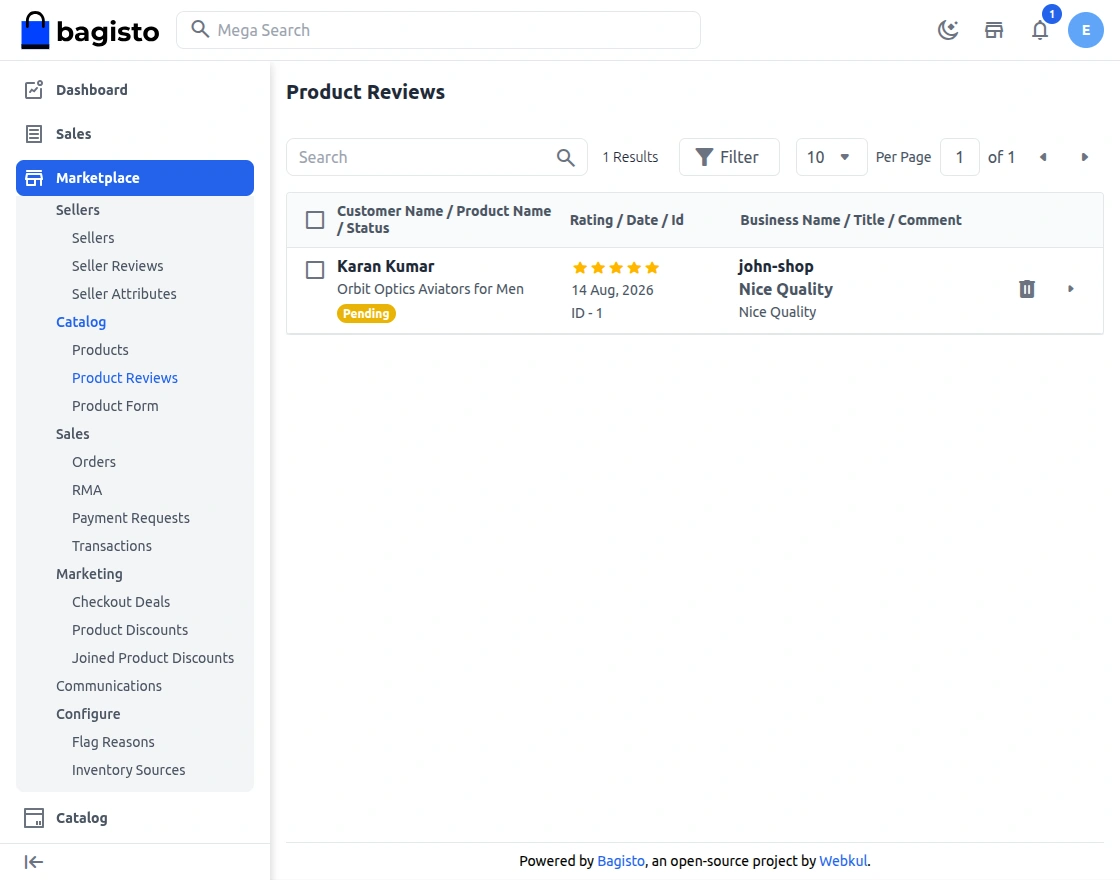Open Seller Reviews page

coord(117,266)
